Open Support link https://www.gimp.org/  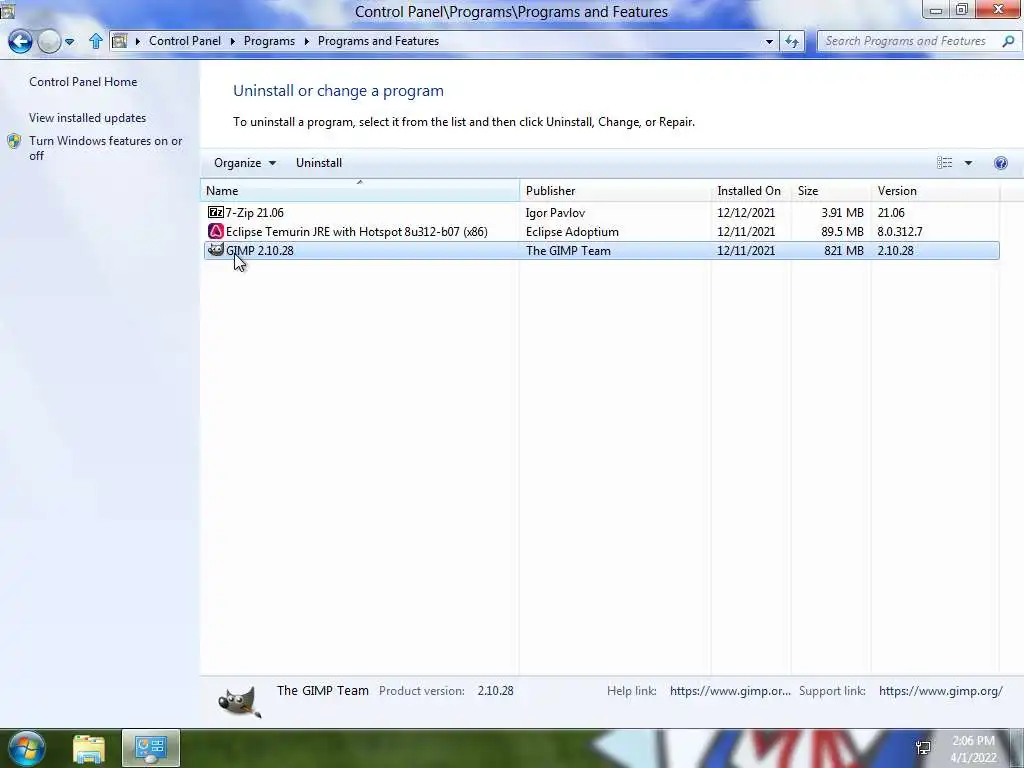[940, 690]
